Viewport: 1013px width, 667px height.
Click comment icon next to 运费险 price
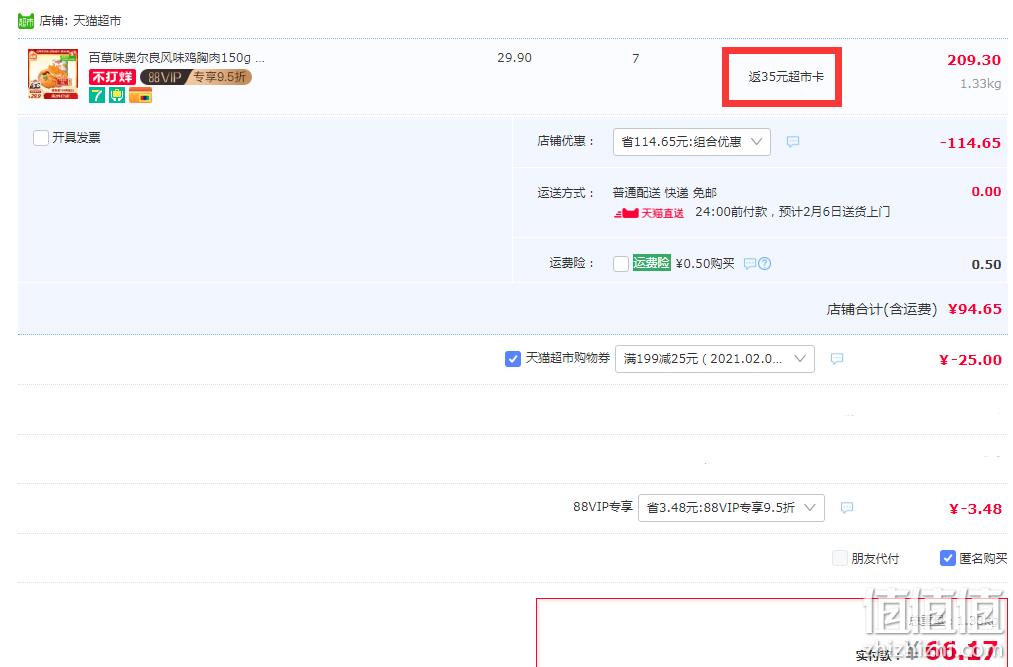point(749,264)
